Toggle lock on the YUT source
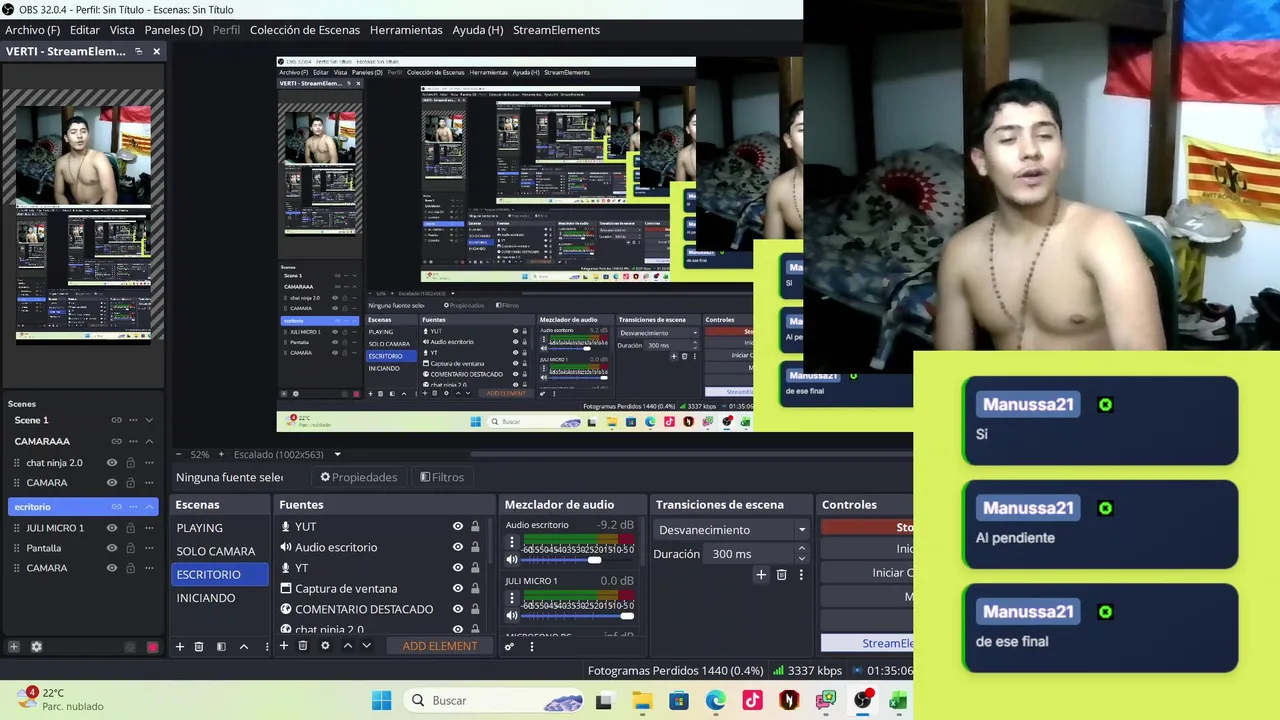The image size is (1280, 720). 475,527
